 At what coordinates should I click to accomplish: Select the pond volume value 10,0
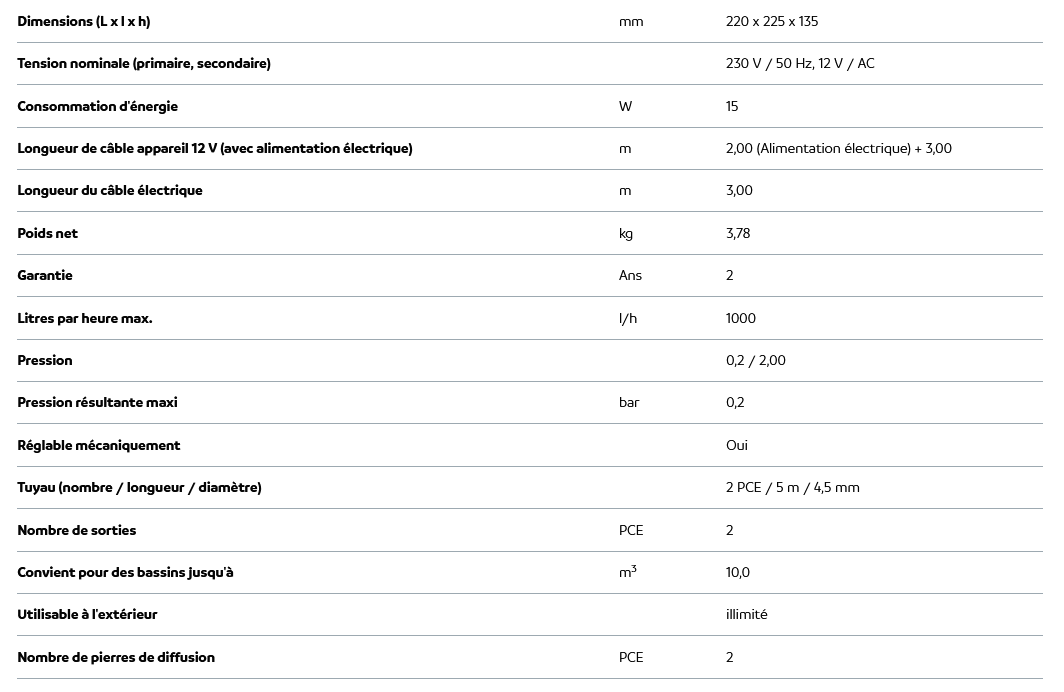click(x=738, y=573)
